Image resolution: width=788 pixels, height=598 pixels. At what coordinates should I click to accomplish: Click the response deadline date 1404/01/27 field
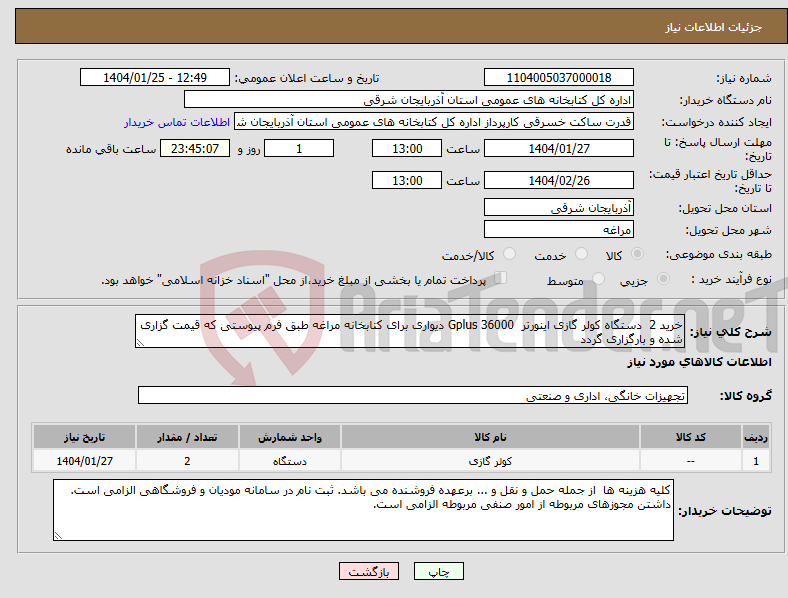coord(558,148)
